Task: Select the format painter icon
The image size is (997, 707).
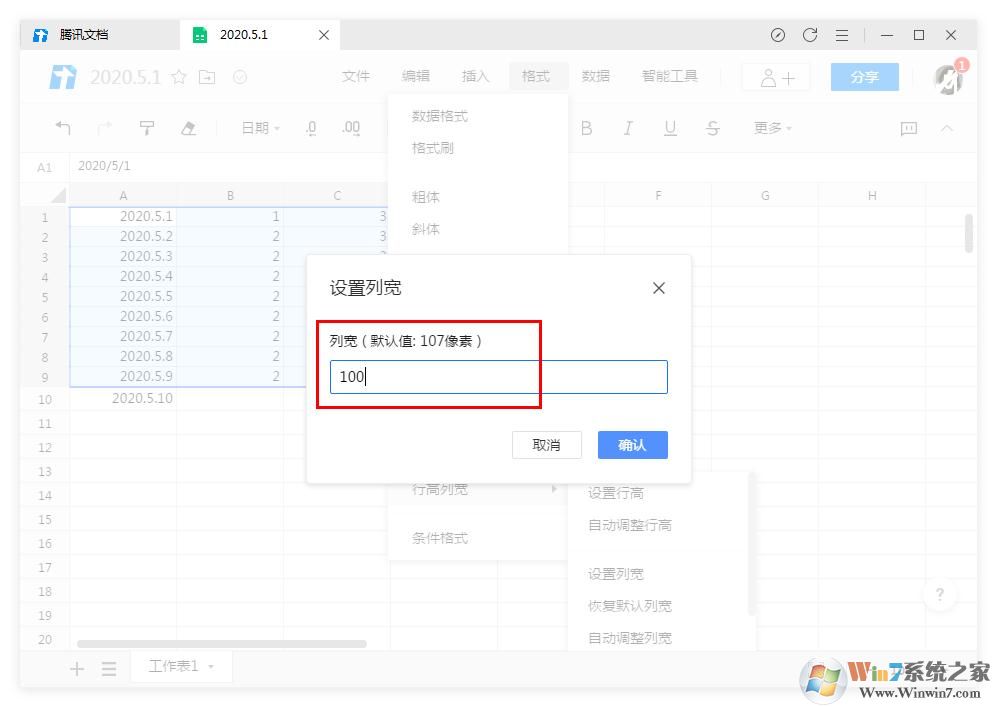Action: click(147, 128)
